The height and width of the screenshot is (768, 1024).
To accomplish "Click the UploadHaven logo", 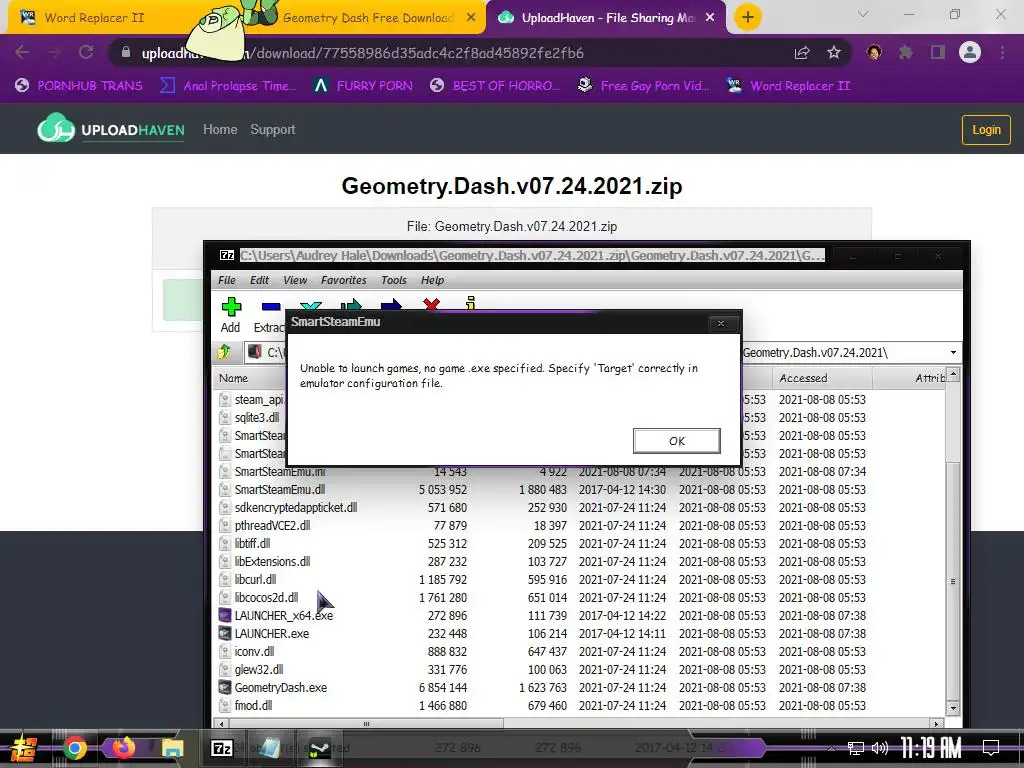I will click(111, 129).
